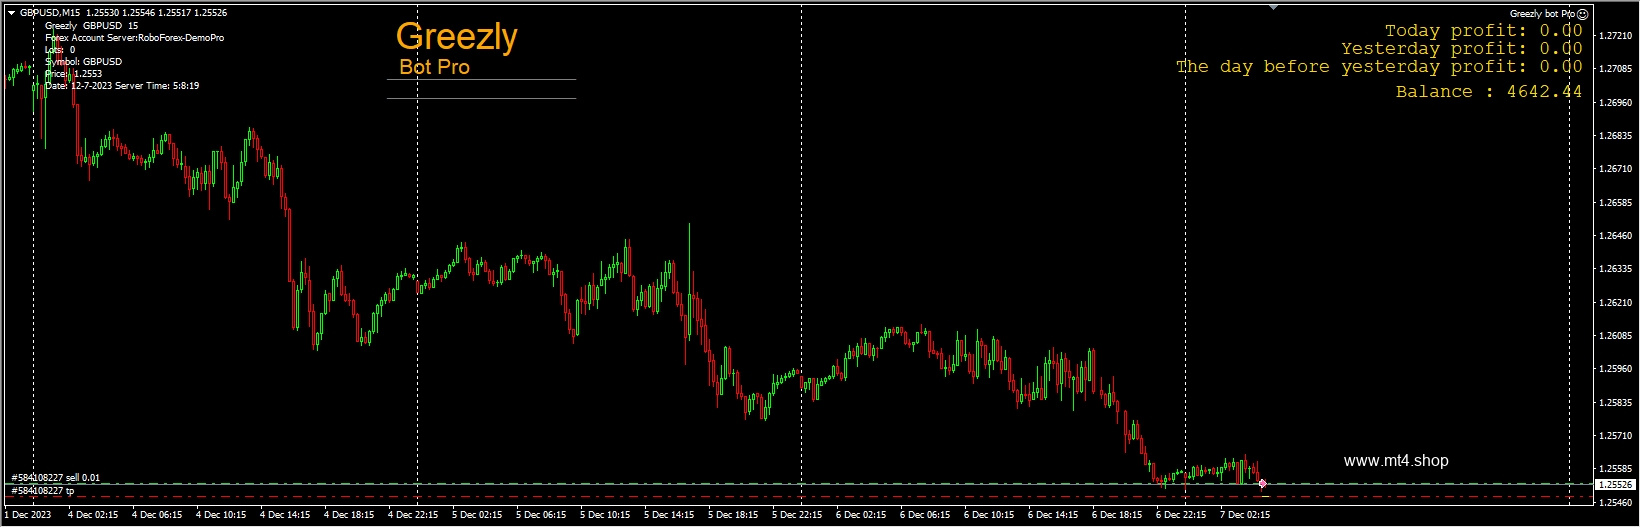
Task: Click price axis label 1.25960
Action: (1616, 369)
